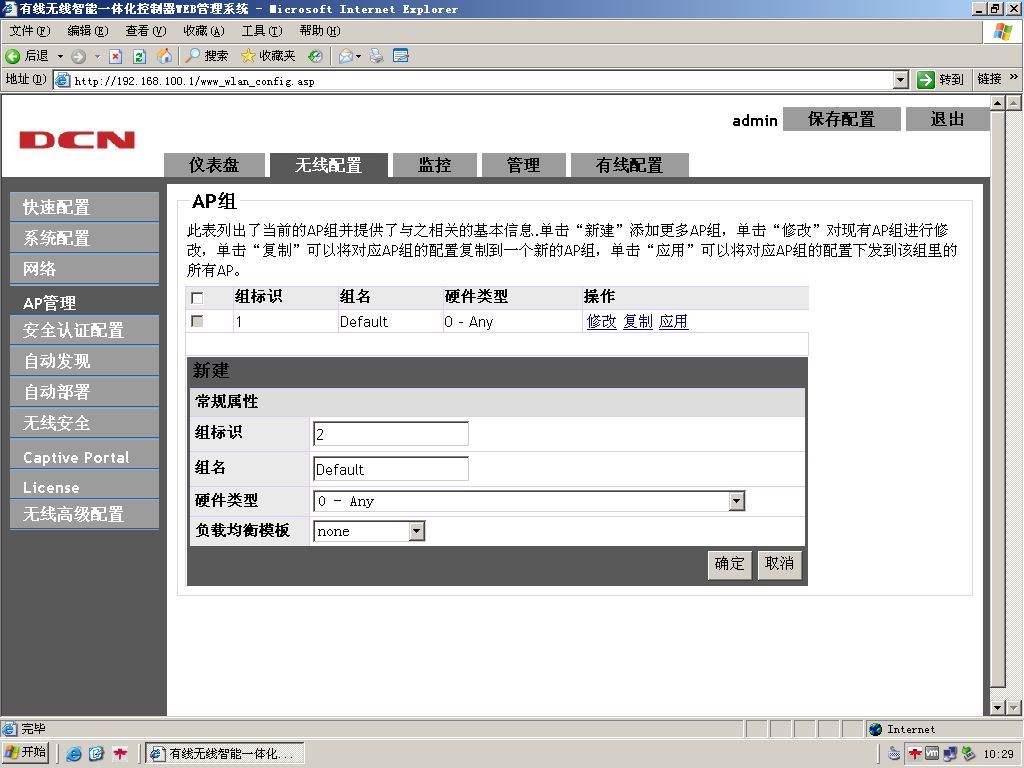Click the URL address bar field
1024x768 pixels.
click(482, 80)
